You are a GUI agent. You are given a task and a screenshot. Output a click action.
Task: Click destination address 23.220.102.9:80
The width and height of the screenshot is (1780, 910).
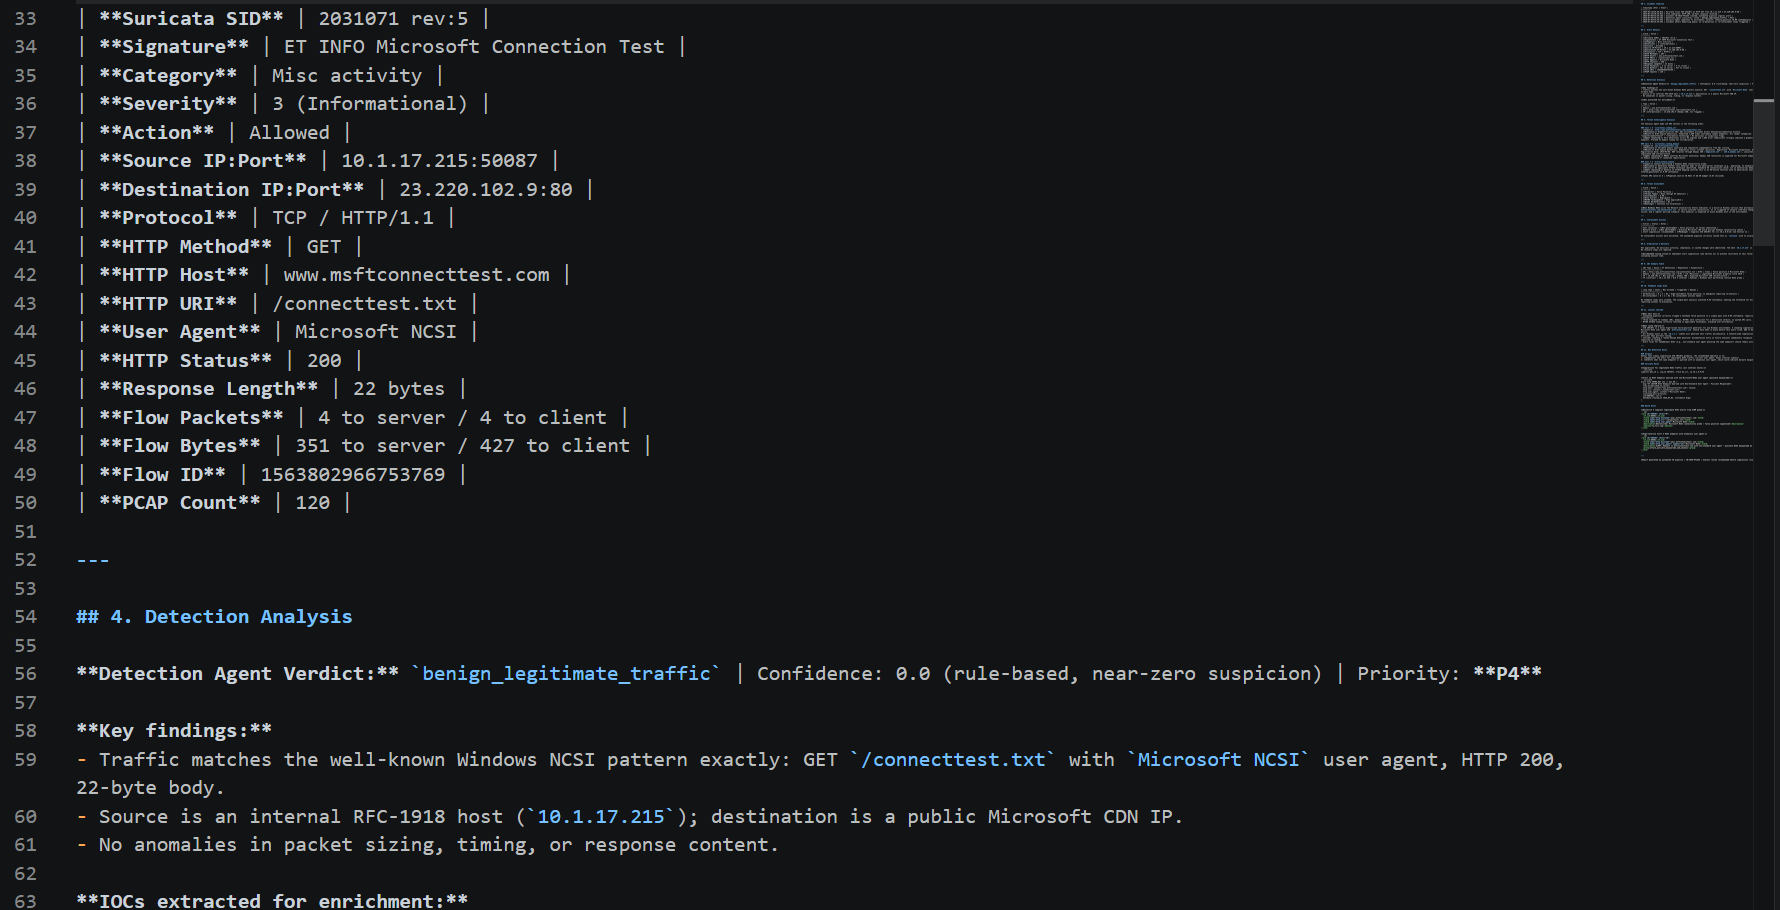point(486,190)
